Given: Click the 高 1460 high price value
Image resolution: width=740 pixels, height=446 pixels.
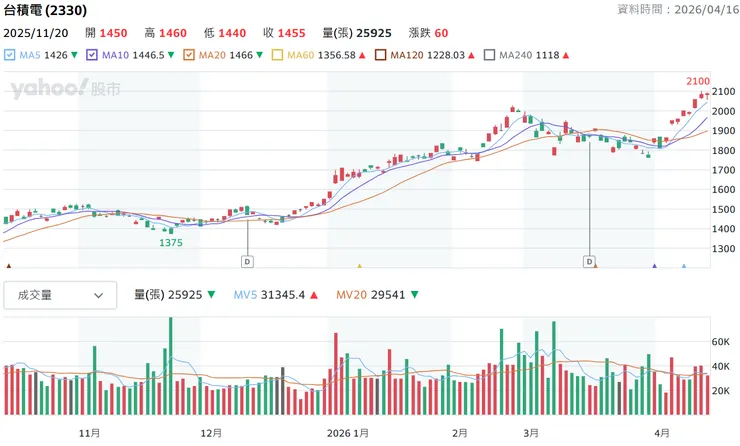Looking at the screenshot, I should pyautogui.click(x=166, y=33).
